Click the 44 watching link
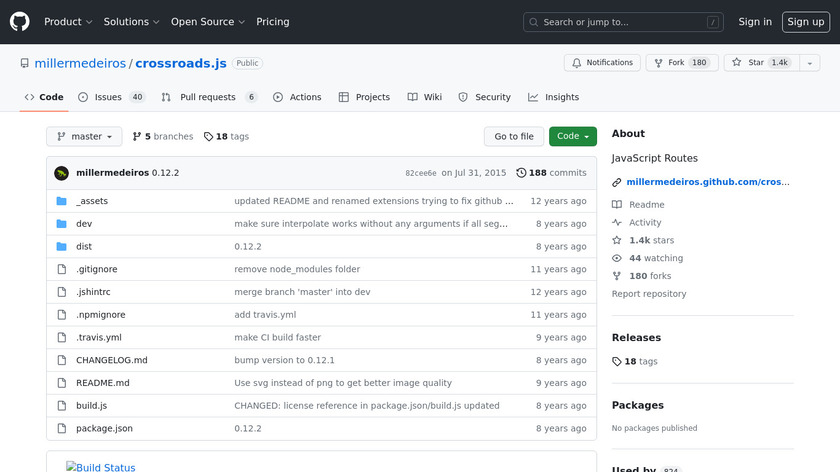Image resolution: width=840 pixels, height=472 pixels. 647,258
